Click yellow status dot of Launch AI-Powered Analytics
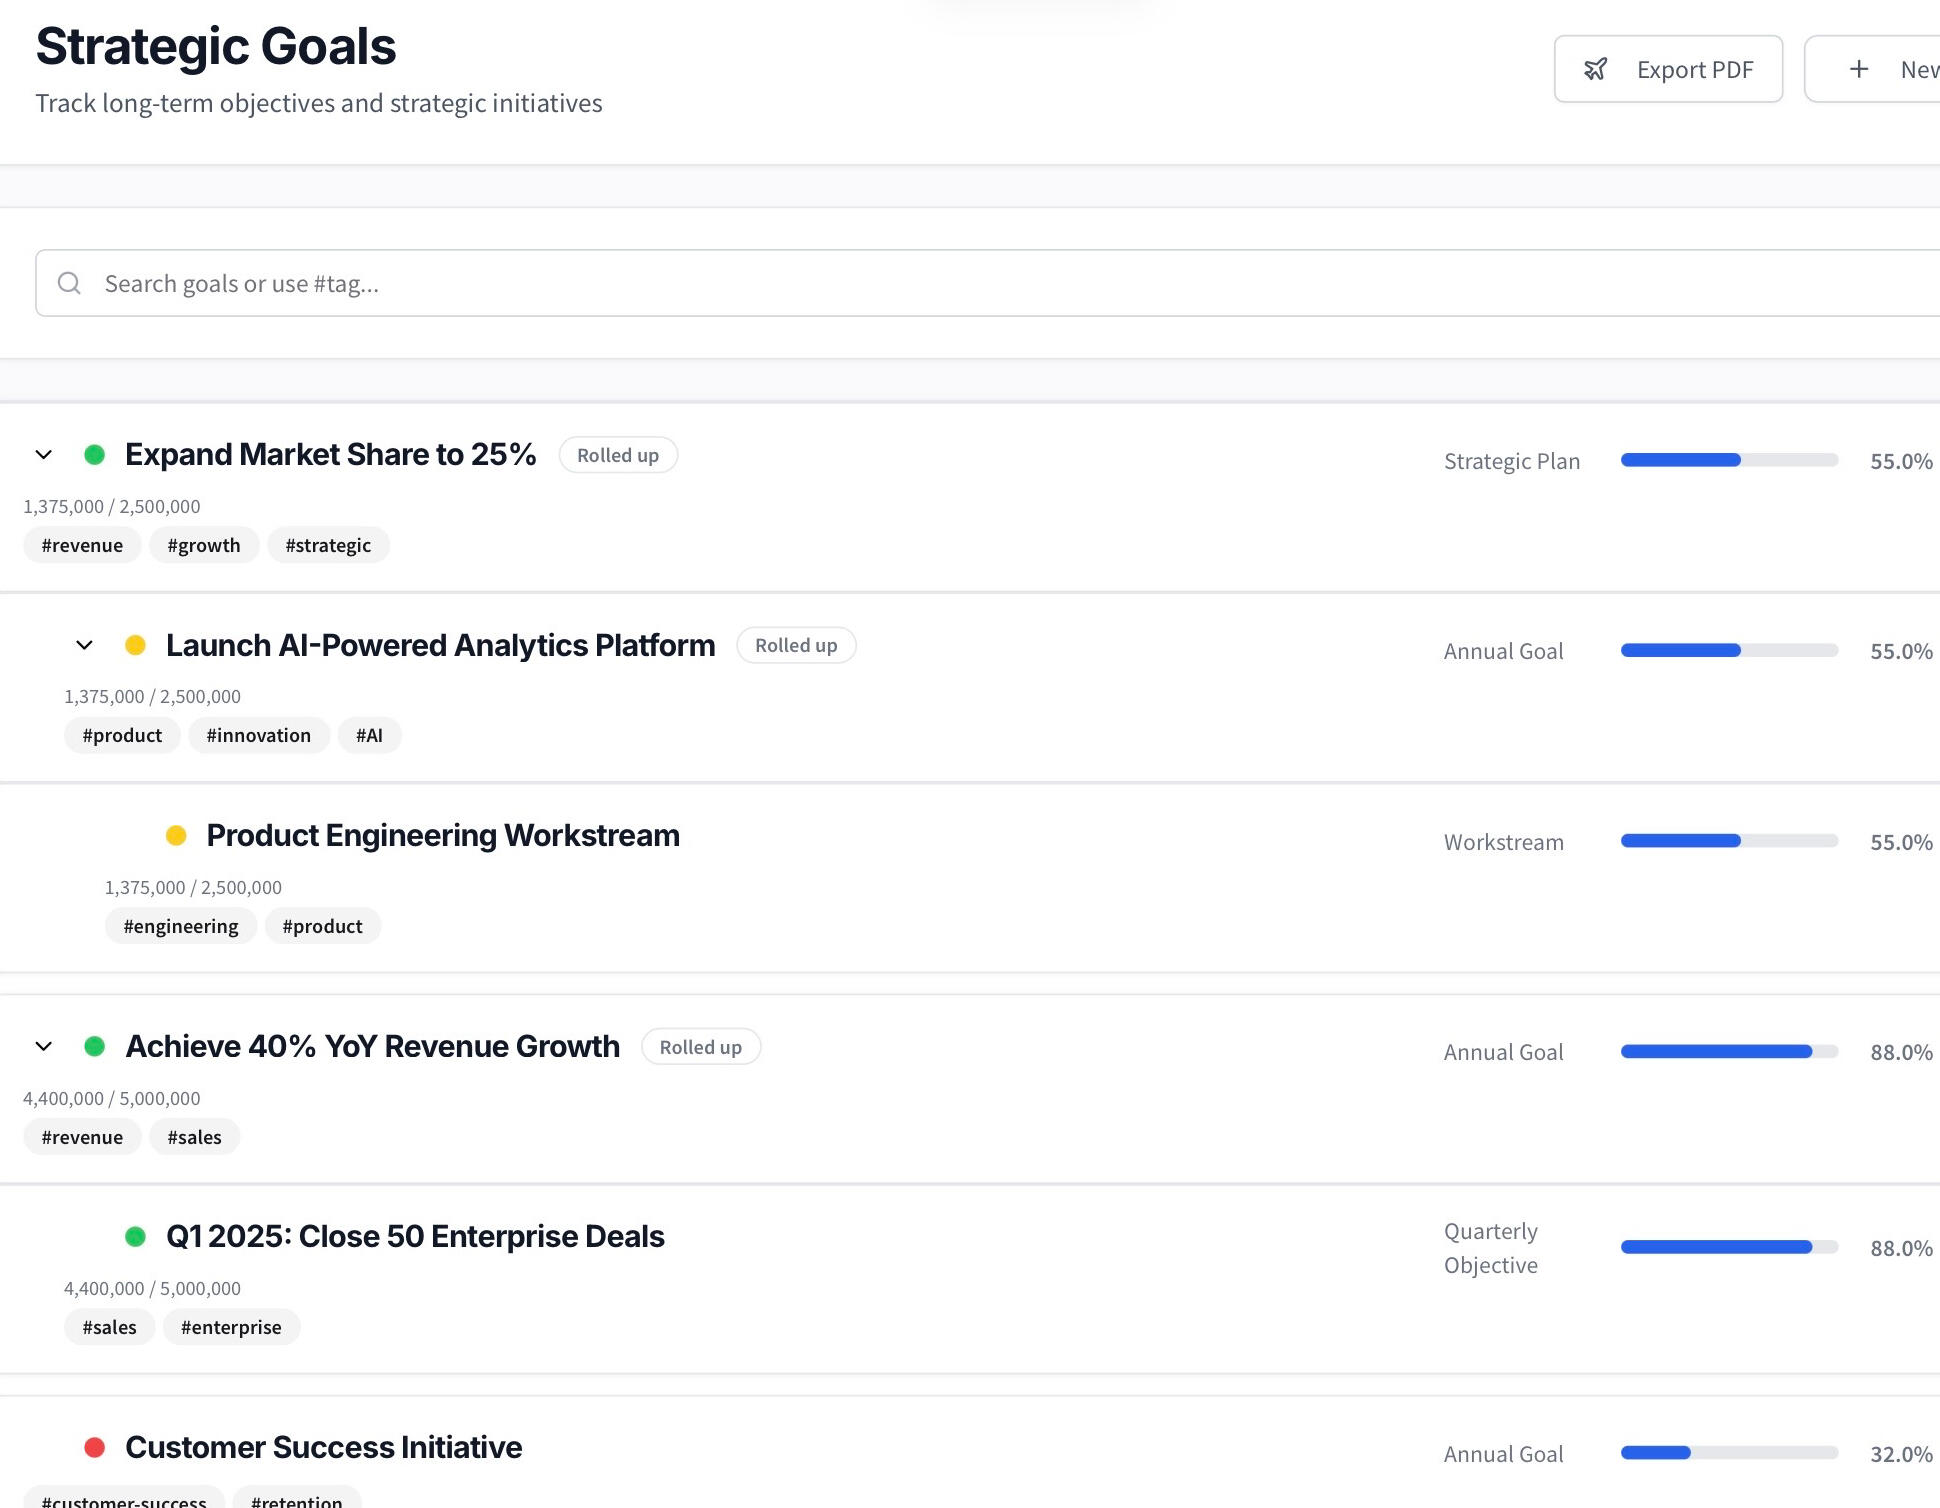 [x=136, y=645]
